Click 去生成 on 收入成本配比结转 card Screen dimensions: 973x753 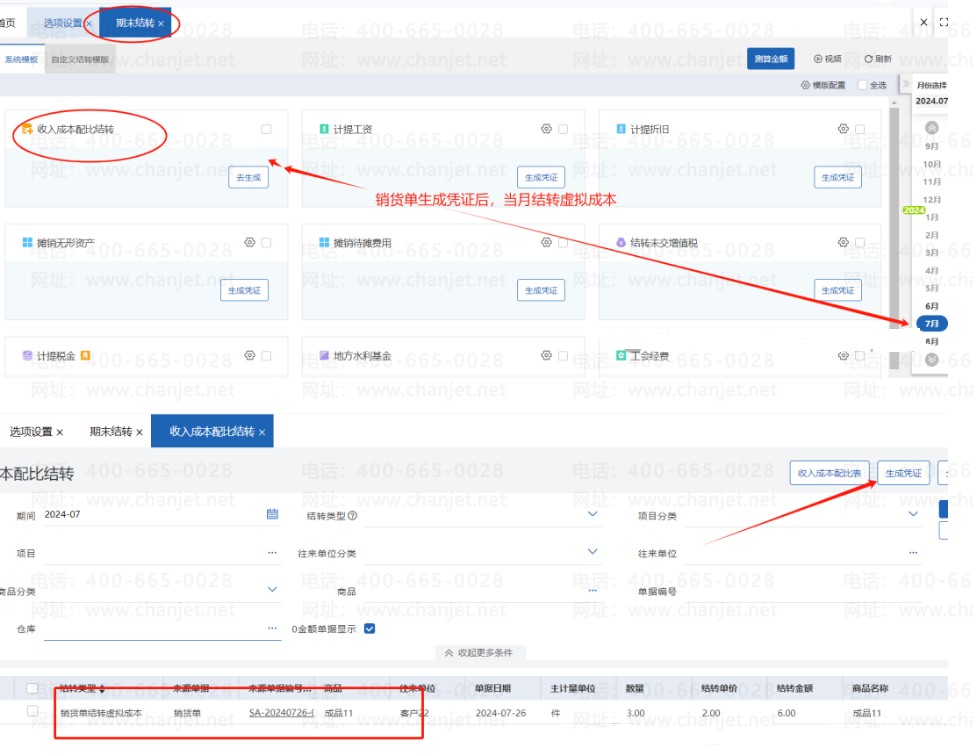point(248,178)
